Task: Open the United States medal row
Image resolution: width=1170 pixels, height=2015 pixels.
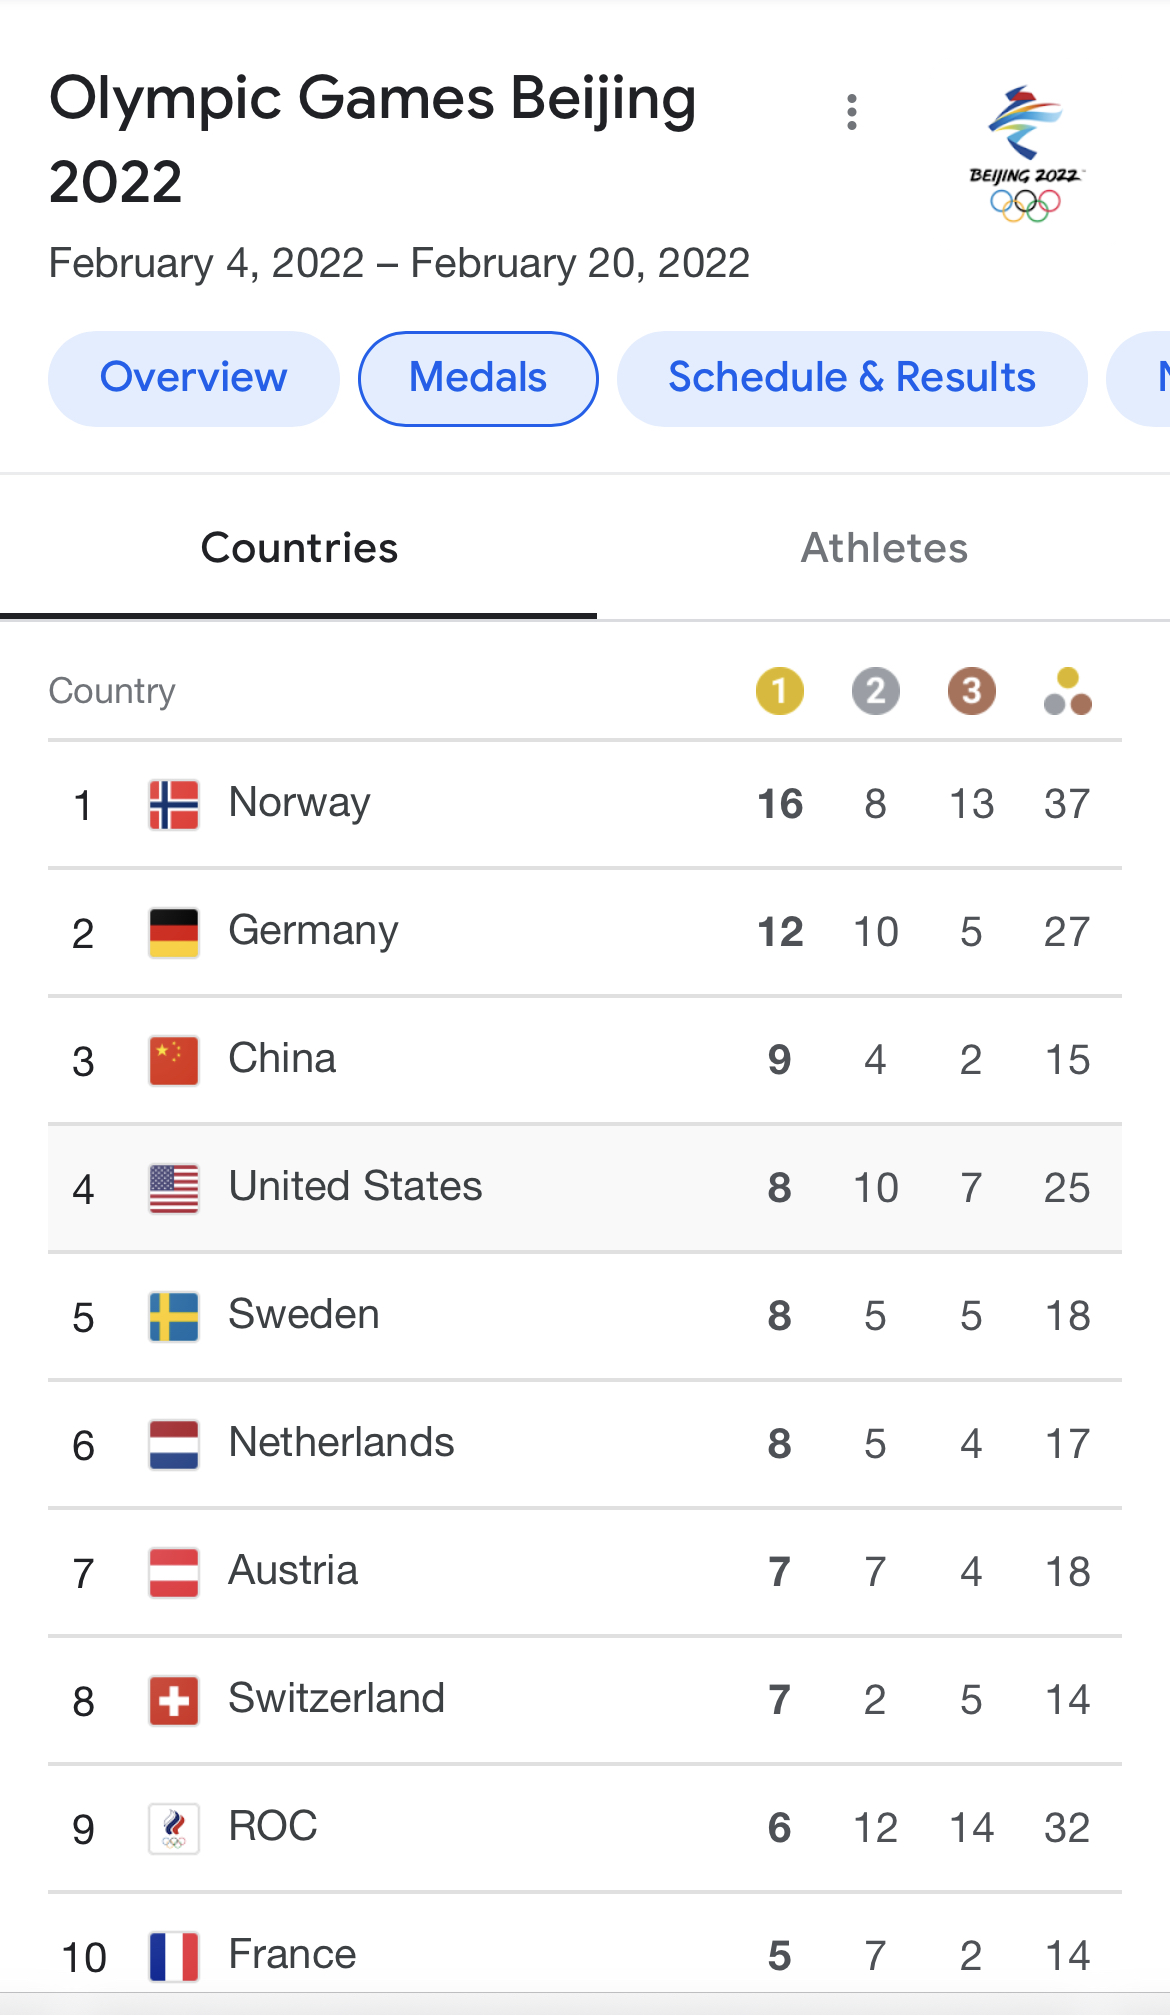Action: pos(584,1188)
